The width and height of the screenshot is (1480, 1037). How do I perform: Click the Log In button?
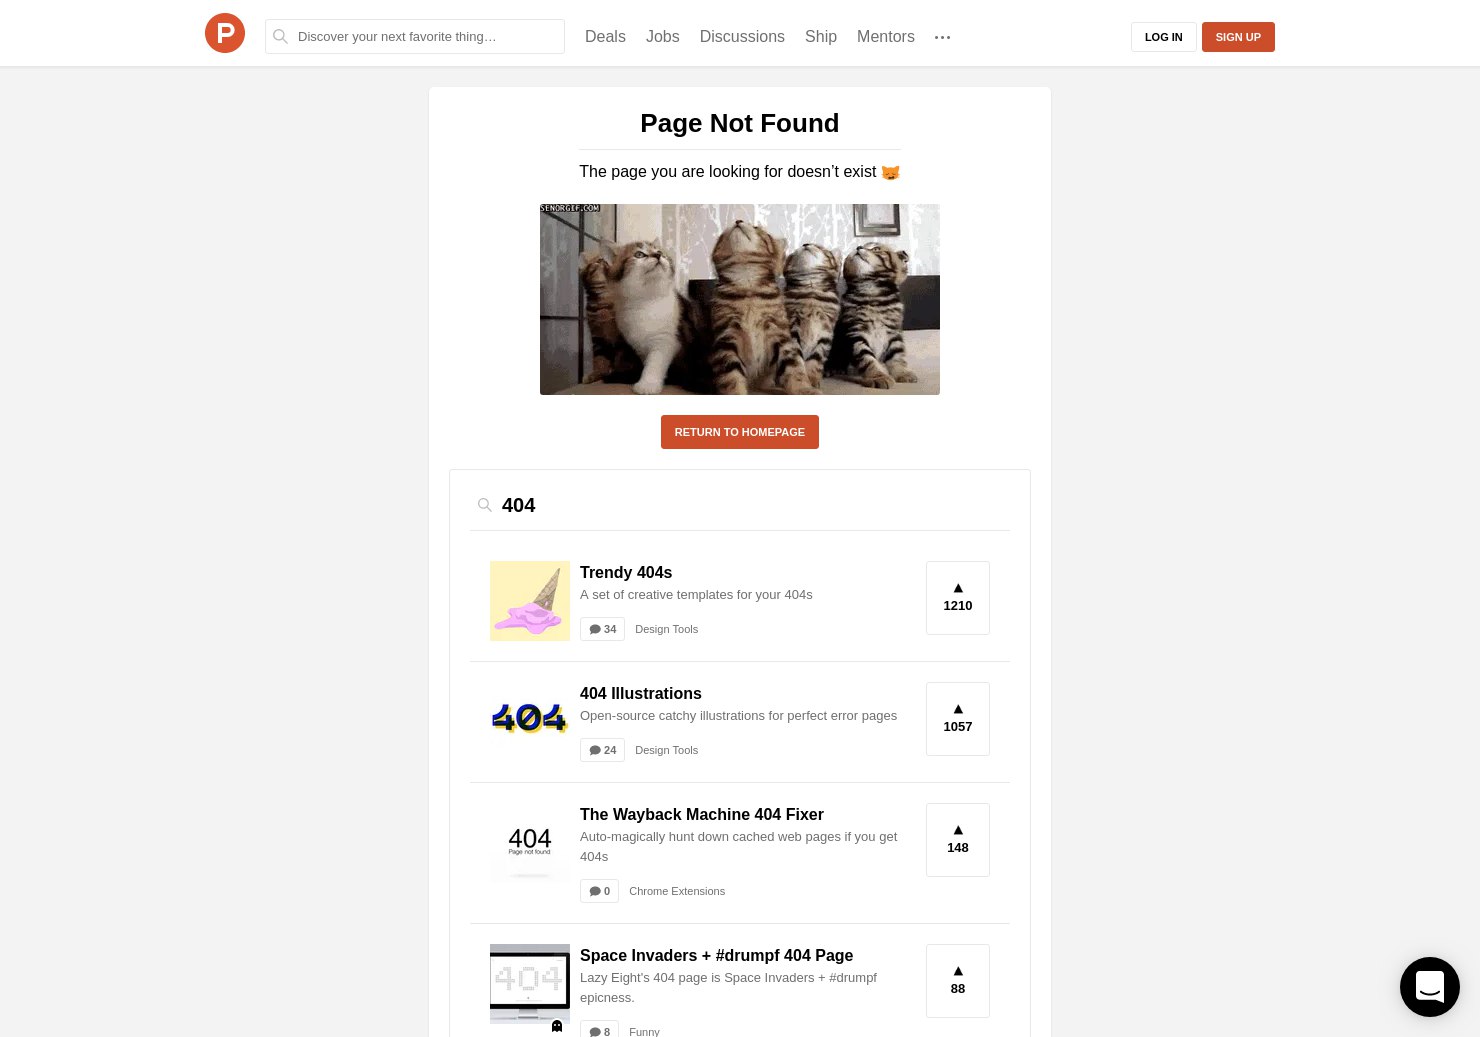click(1164, 37)
